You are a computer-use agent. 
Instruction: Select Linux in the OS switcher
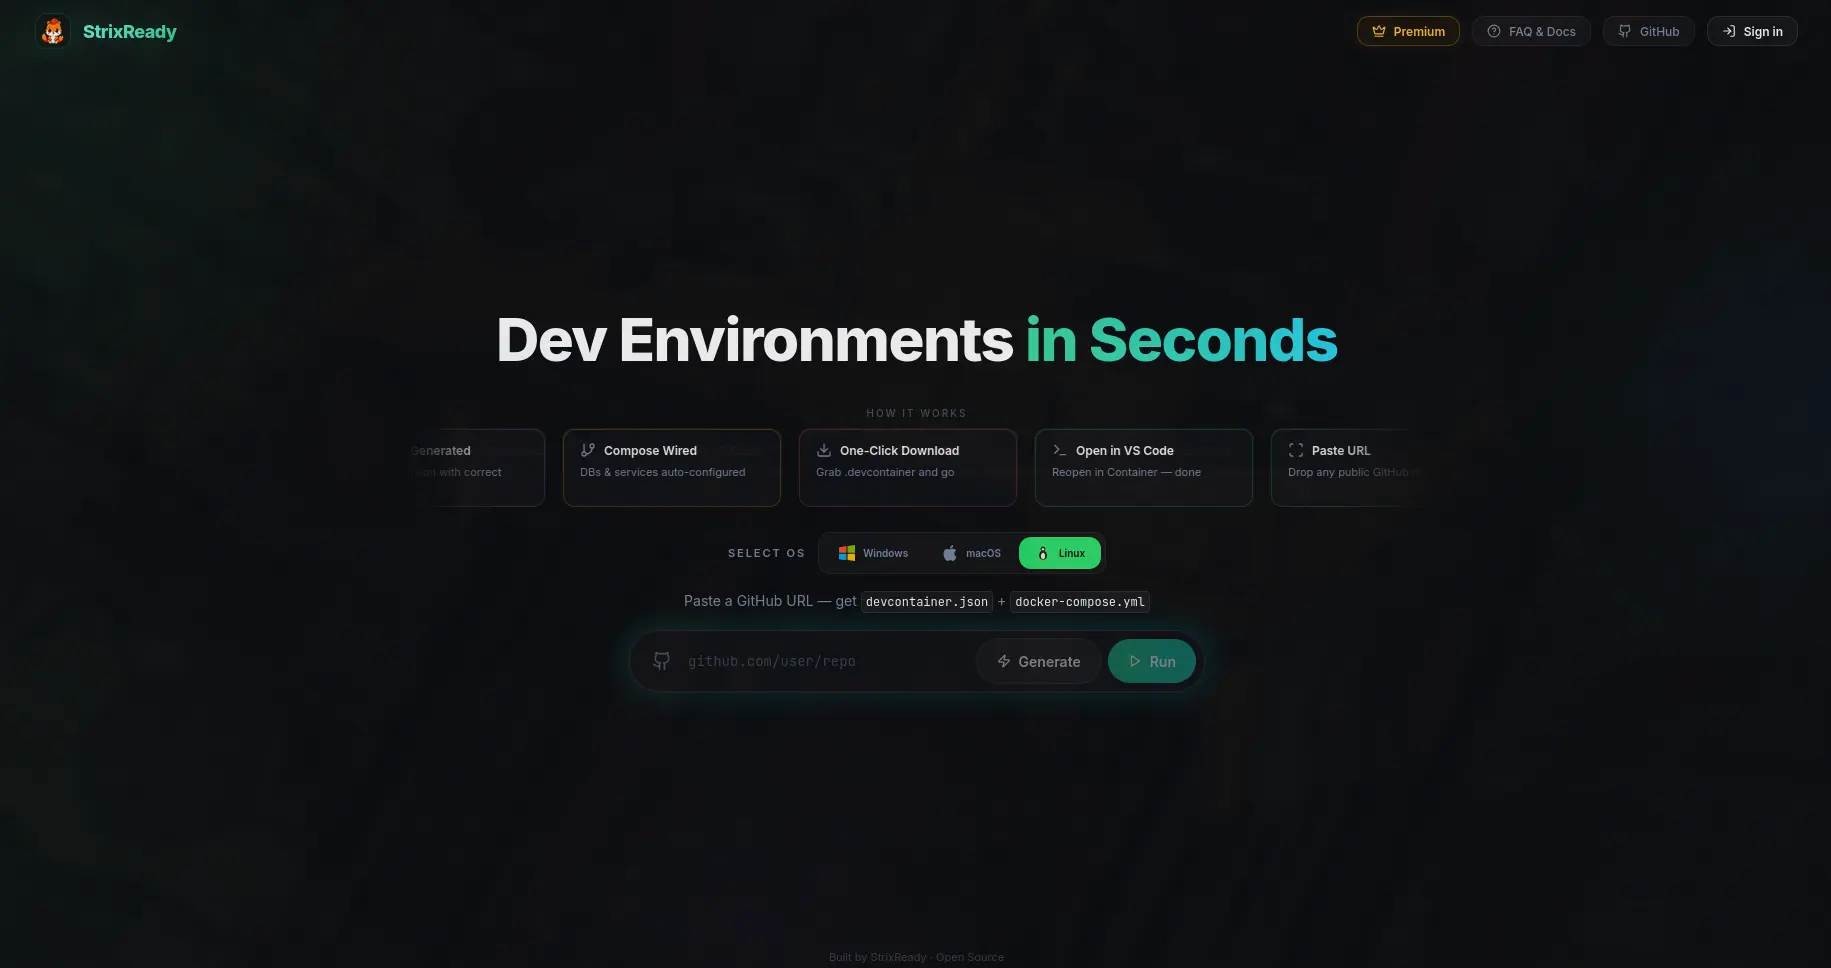coord(1059,553)
